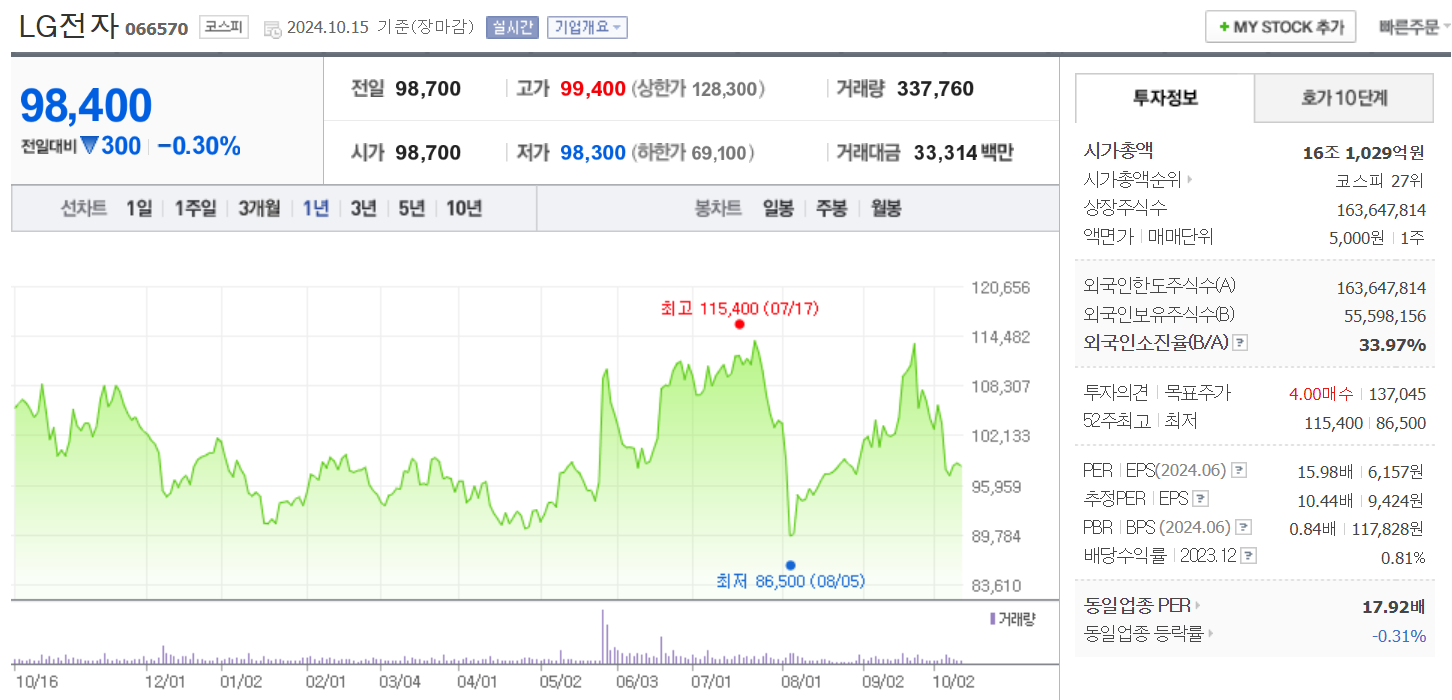Click the blue 최저 point marker on chart
This screenshot has width=1452, height=700.
pos(790,565)
